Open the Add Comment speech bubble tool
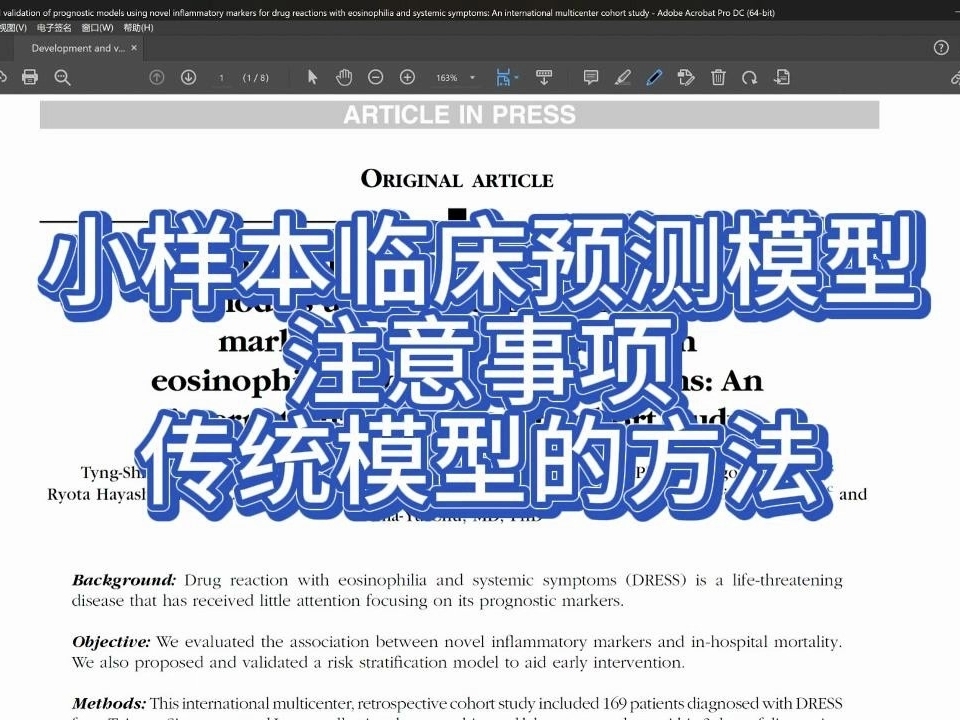This screenshot has width=960, height=720. [591, 77]
